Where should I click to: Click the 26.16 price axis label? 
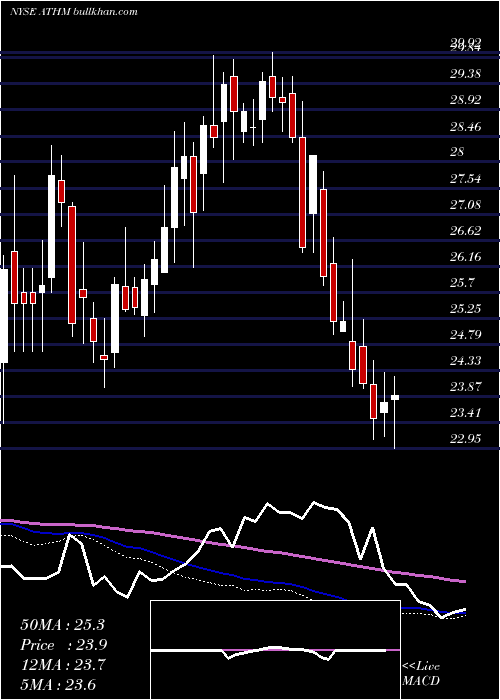click(465, 257)
